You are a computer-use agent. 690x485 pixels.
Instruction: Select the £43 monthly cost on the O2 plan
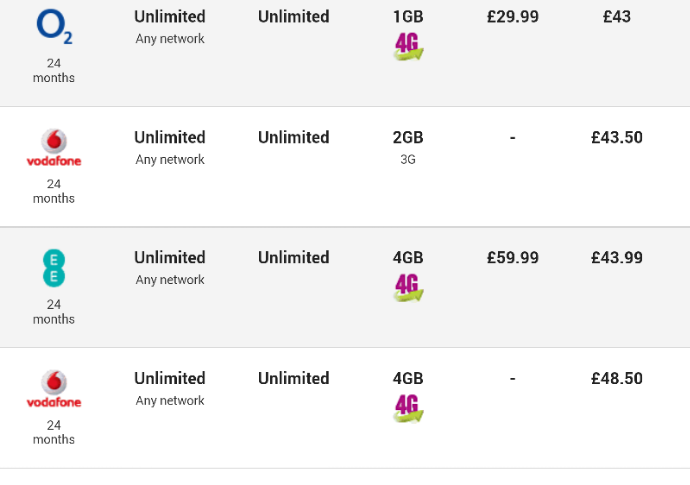point(617,17)
